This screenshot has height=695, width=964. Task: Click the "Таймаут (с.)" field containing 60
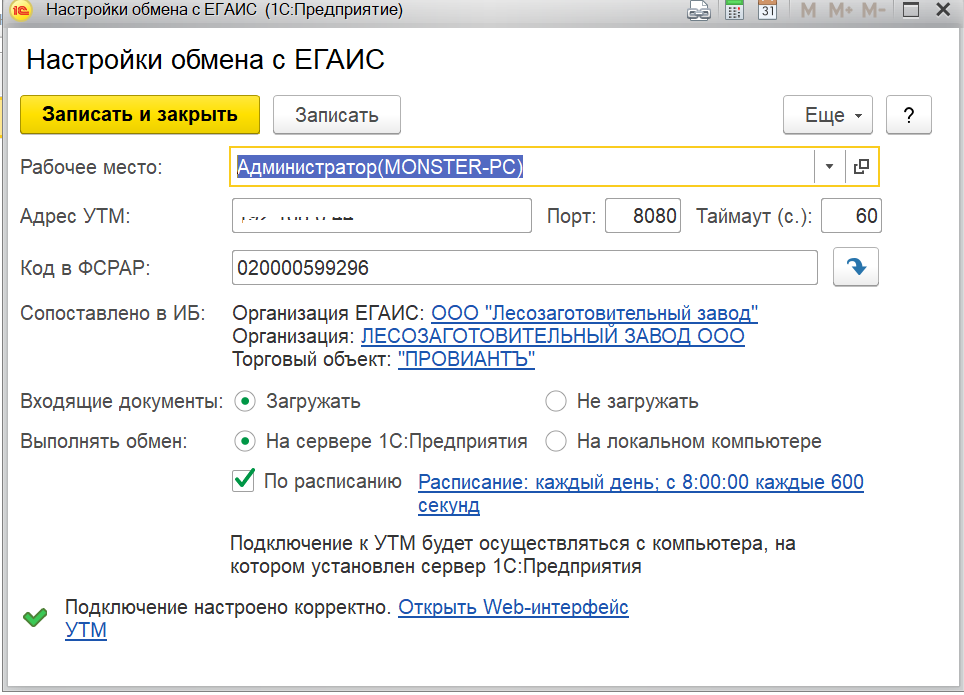(851, 216)
